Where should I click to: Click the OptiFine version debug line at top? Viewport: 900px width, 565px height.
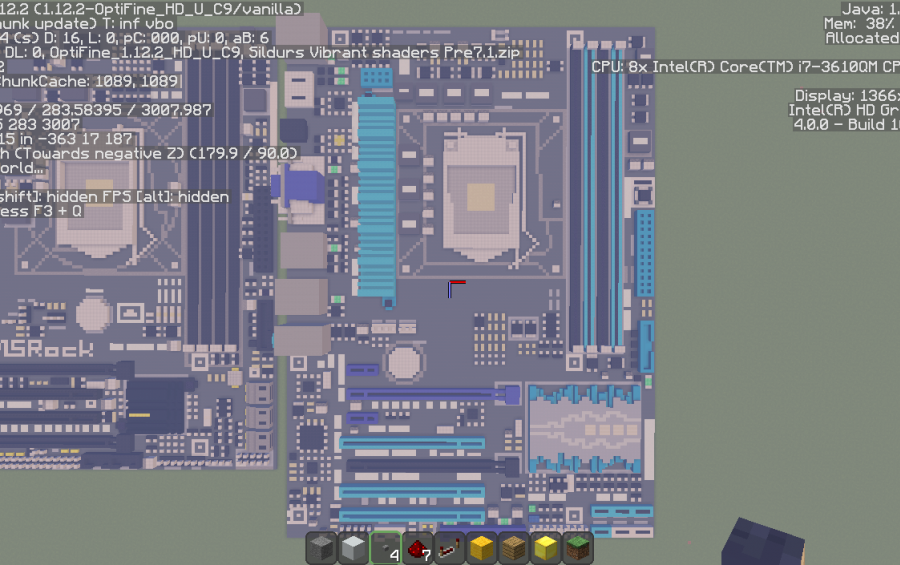151,9
